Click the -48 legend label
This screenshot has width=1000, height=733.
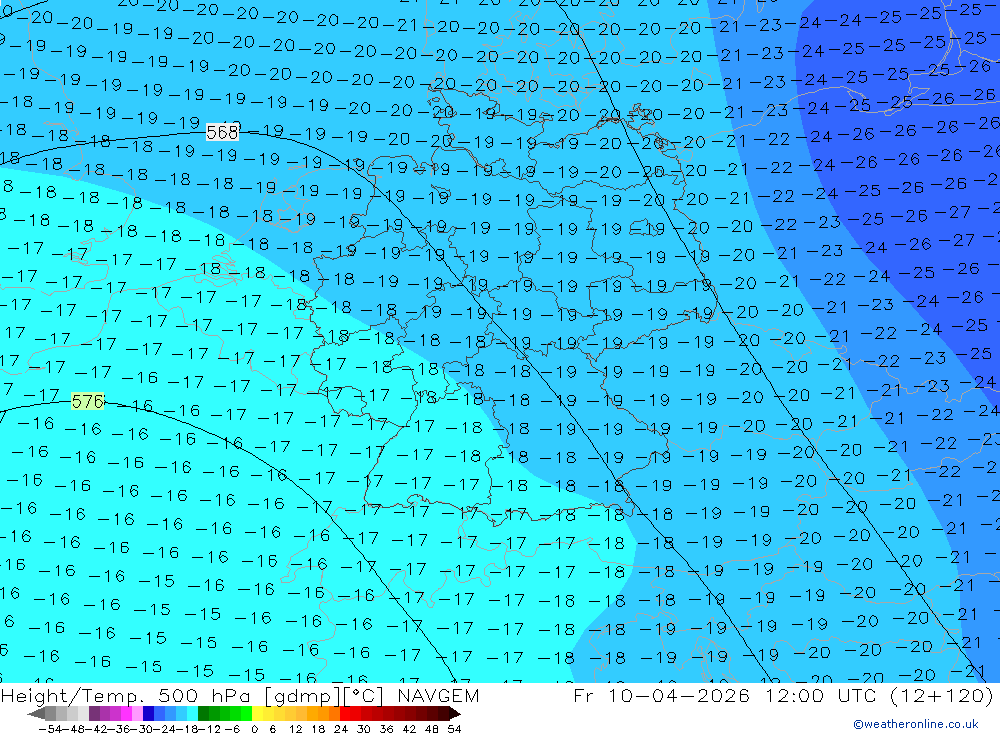[x=74, y=729]
